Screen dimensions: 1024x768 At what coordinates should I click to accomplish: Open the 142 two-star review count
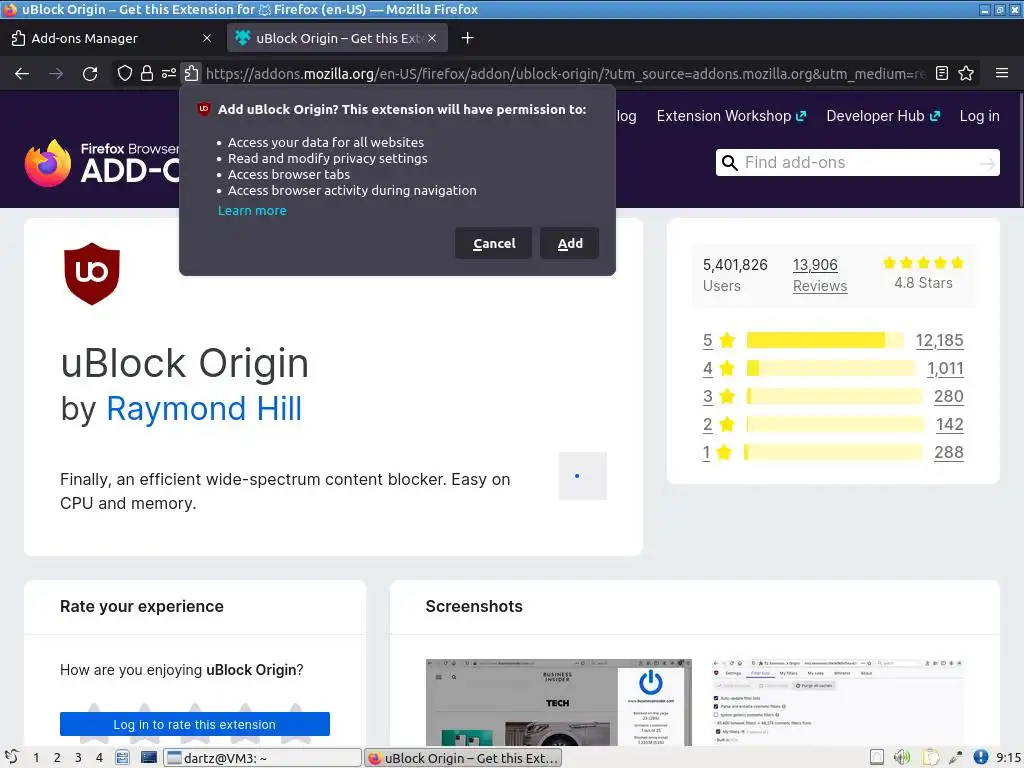[950, 424]
